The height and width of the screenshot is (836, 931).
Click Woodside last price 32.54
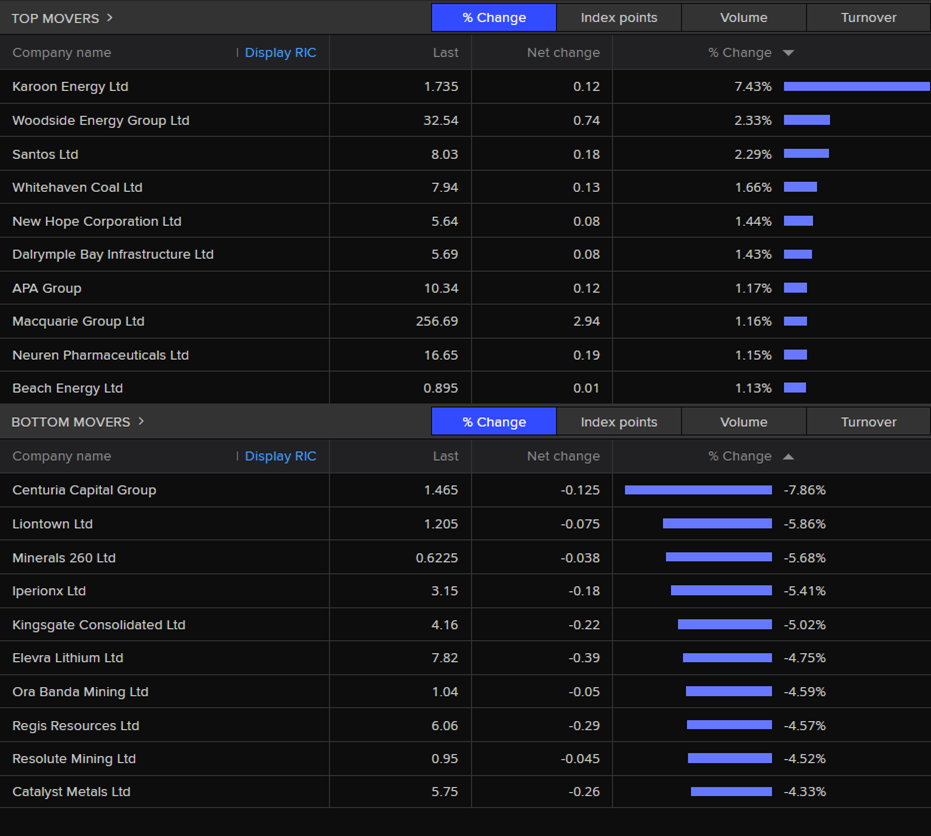click(x=441, y=121)
